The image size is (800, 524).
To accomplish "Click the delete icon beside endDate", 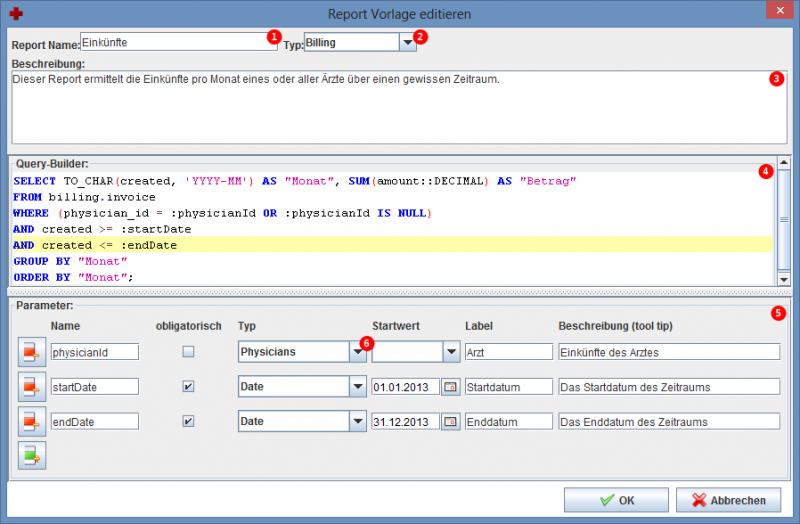I will pyautogui.click(x=31, y=422).
